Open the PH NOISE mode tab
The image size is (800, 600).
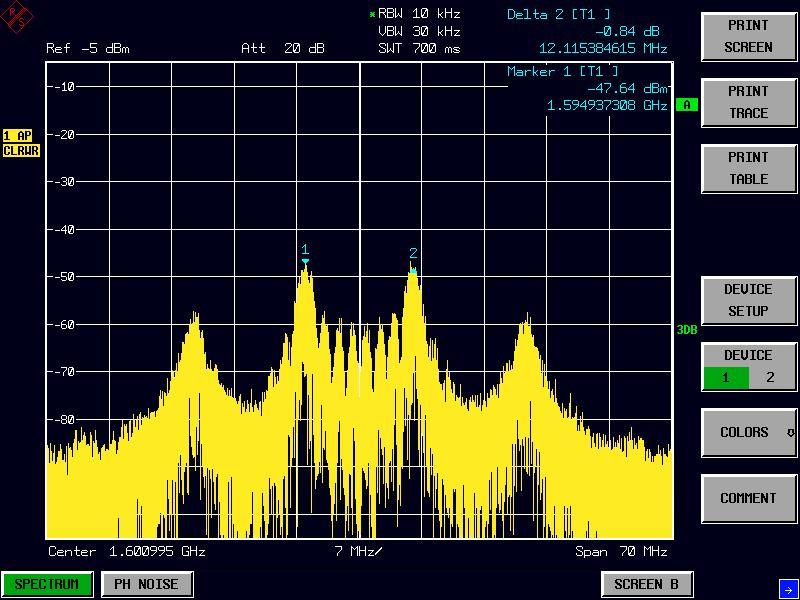pos(146,584)
